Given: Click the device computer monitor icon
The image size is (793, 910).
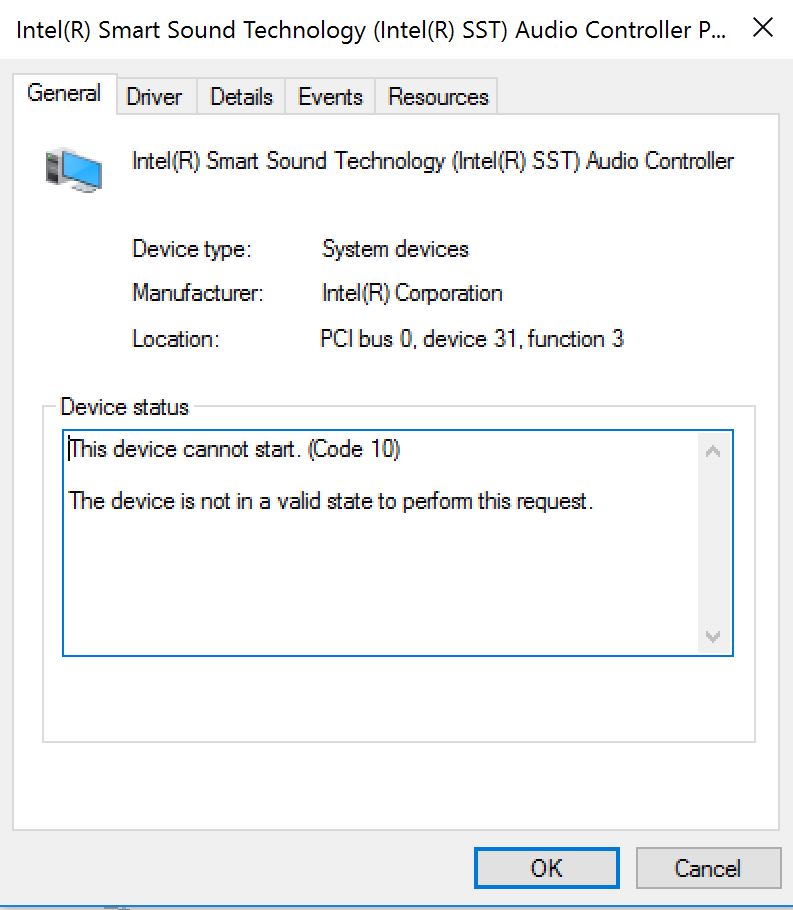Looking at the screenshot, I should (x=74, y=167).
